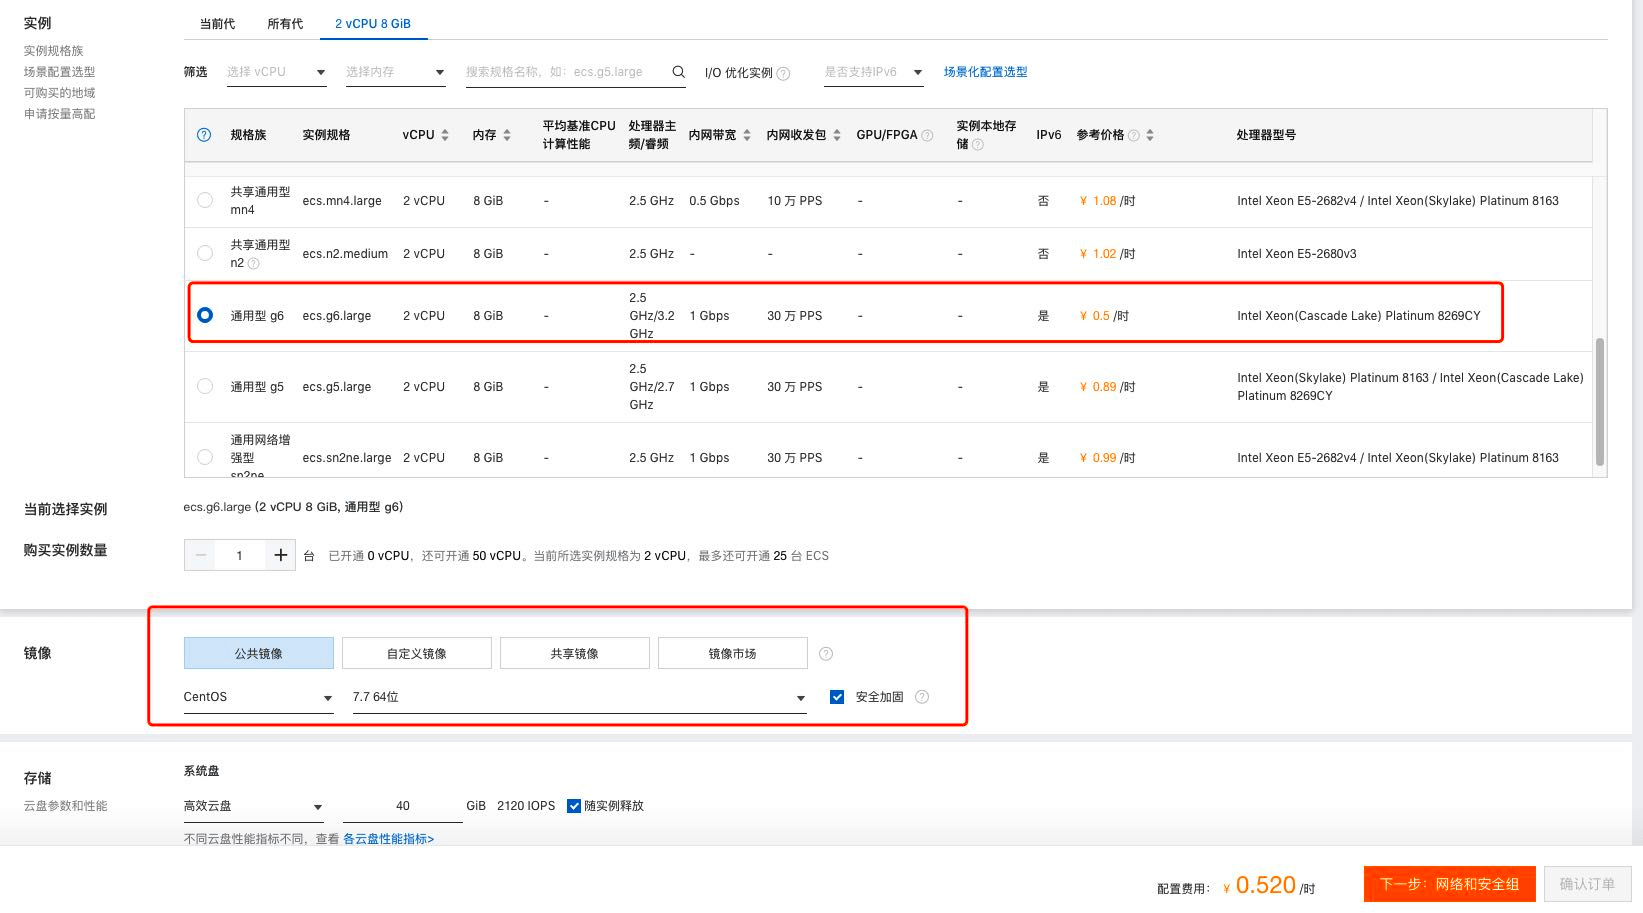
Task: Click 下一步：网络和安全组 button
Action: click(1450, 884)
